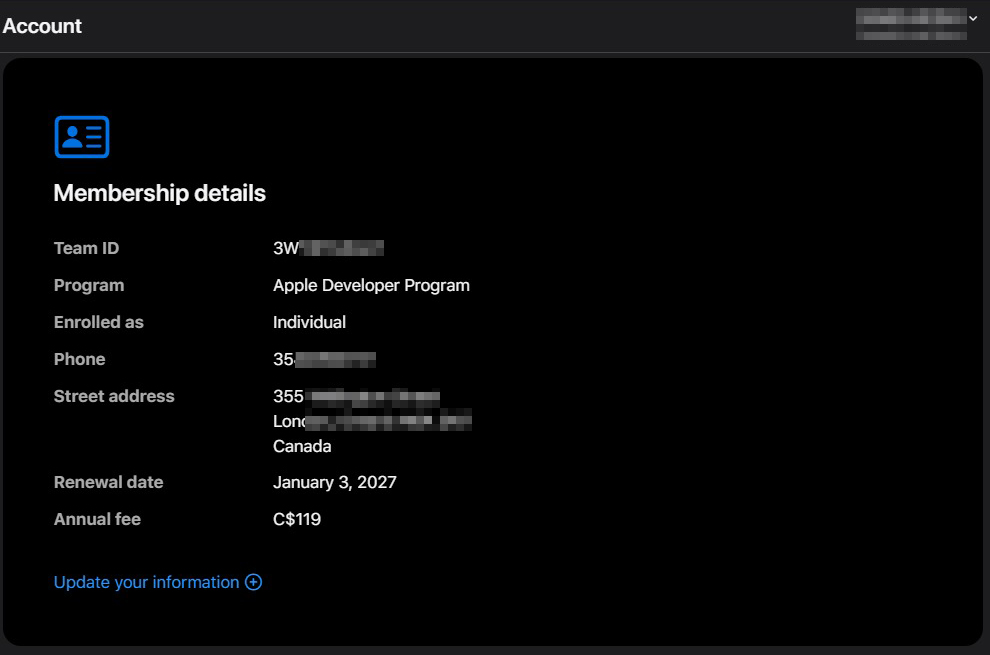The height and width of the screenshot is (655, 990).
Task: Click the blurred account name in header
Action: (910, 25)
